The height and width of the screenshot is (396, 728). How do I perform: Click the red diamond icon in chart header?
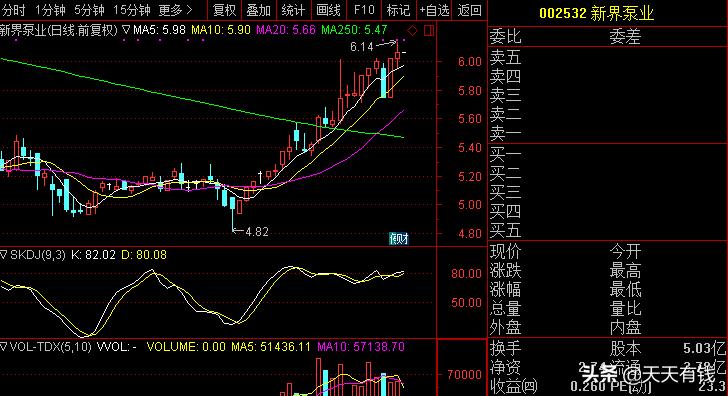tap(412, 31)
